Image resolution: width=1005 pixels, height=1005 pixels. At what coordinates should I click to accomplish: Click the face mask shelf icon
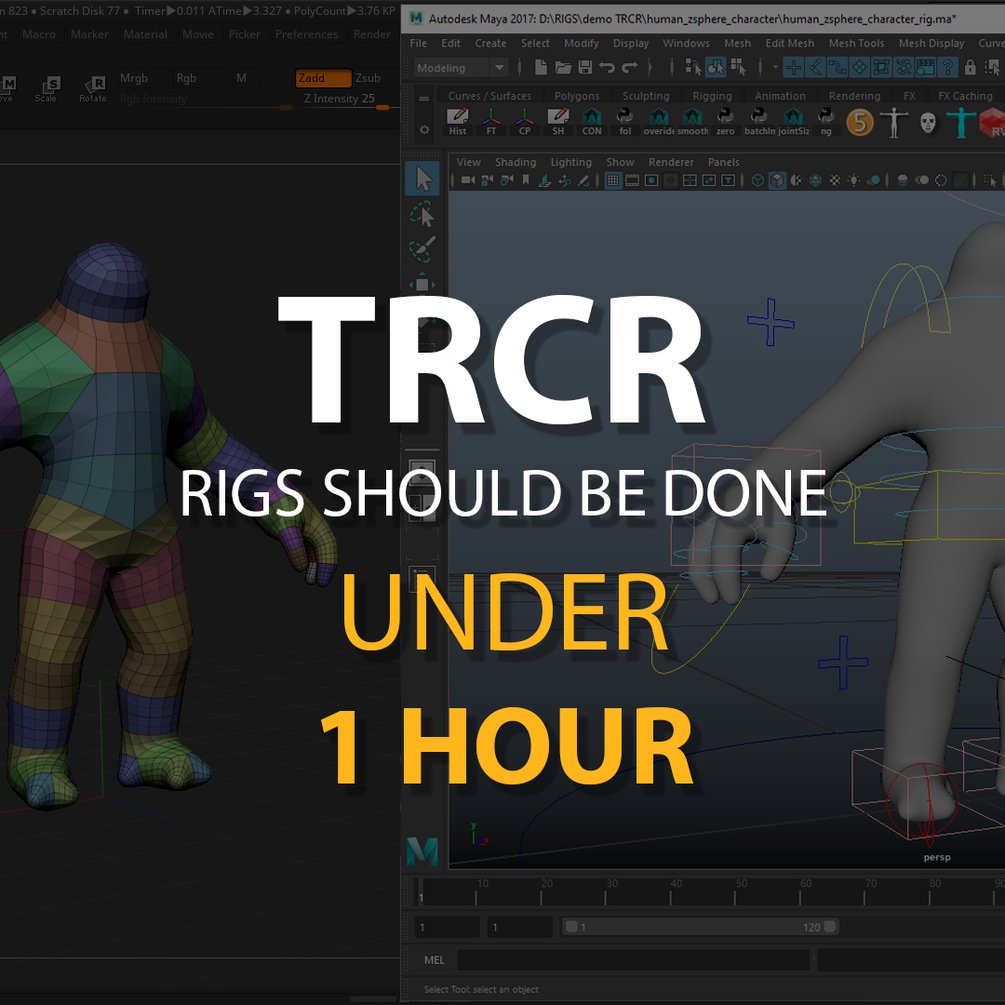927,122
